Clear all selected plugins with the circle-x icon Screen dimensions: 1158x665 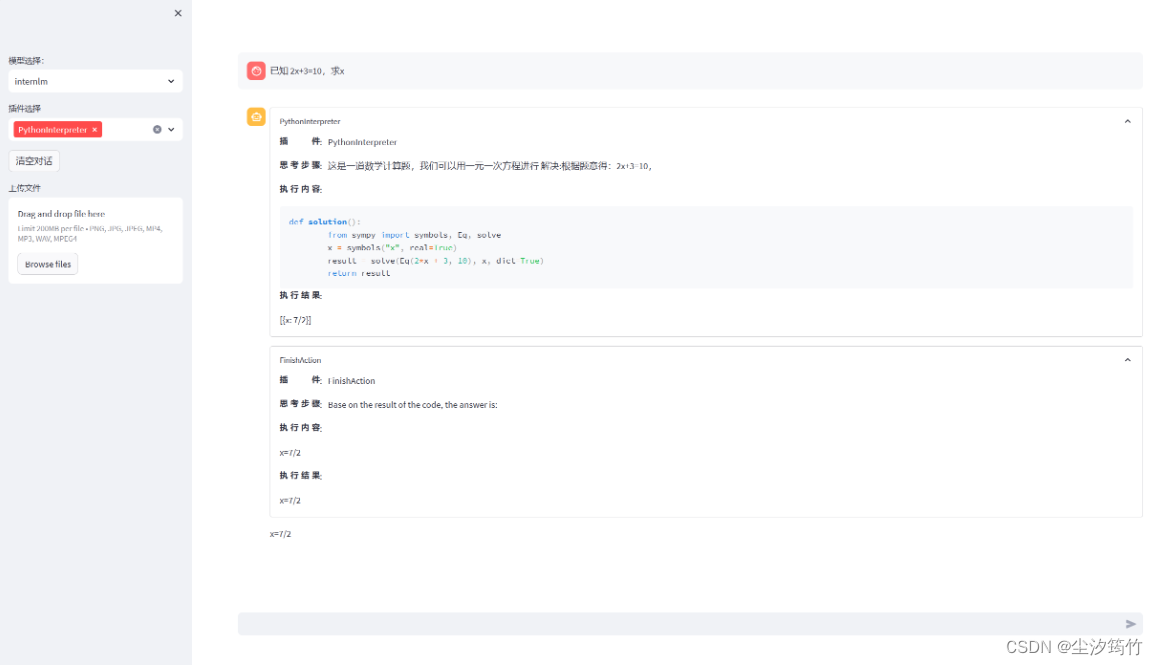point(157,130)
